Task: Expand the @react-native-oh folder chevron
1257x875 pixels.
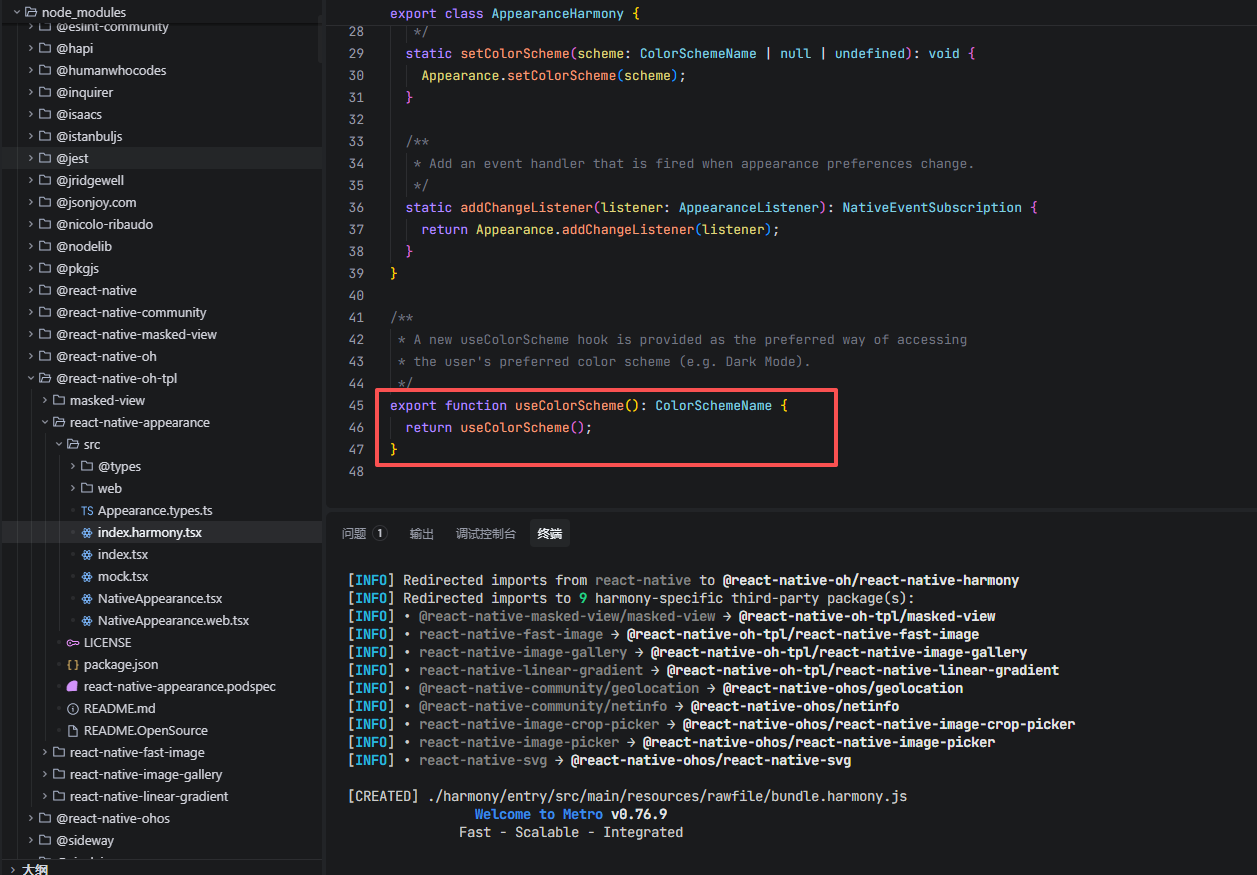Action: click(x=31, y=356)
